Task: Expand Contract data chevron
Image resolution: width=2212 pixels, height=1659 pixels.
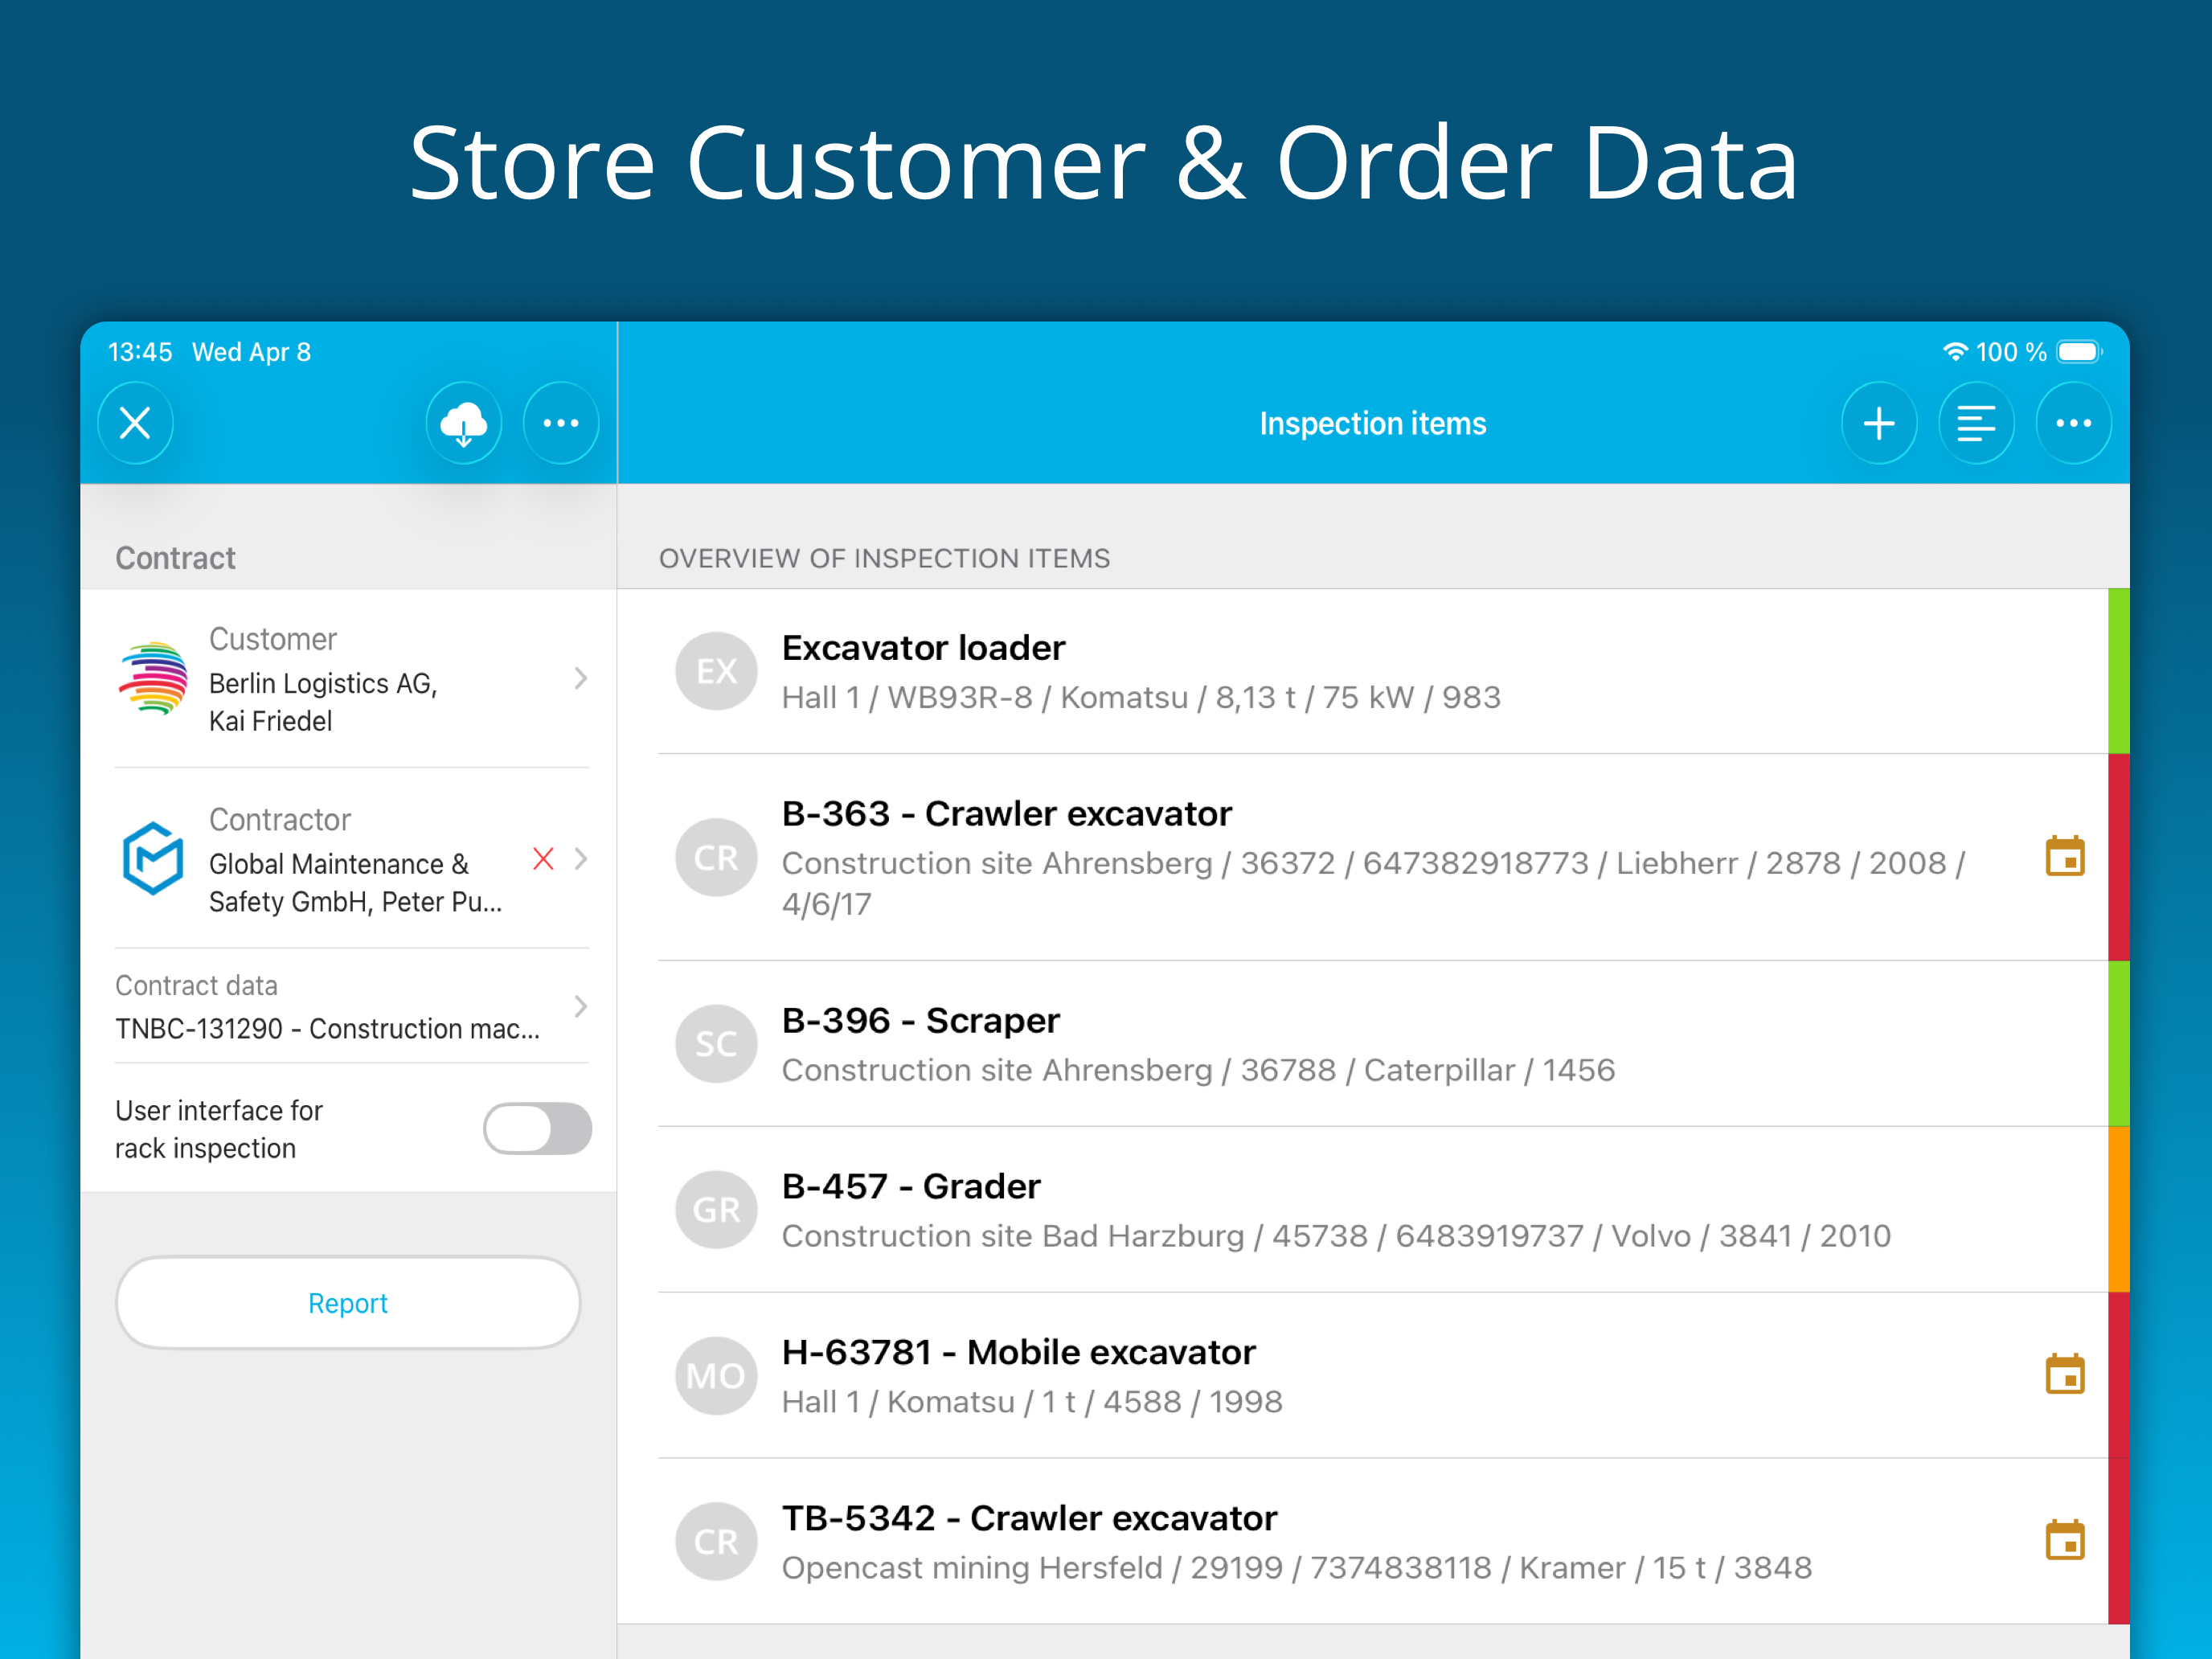Action: pyautogui.click(x=581, y=1006)
